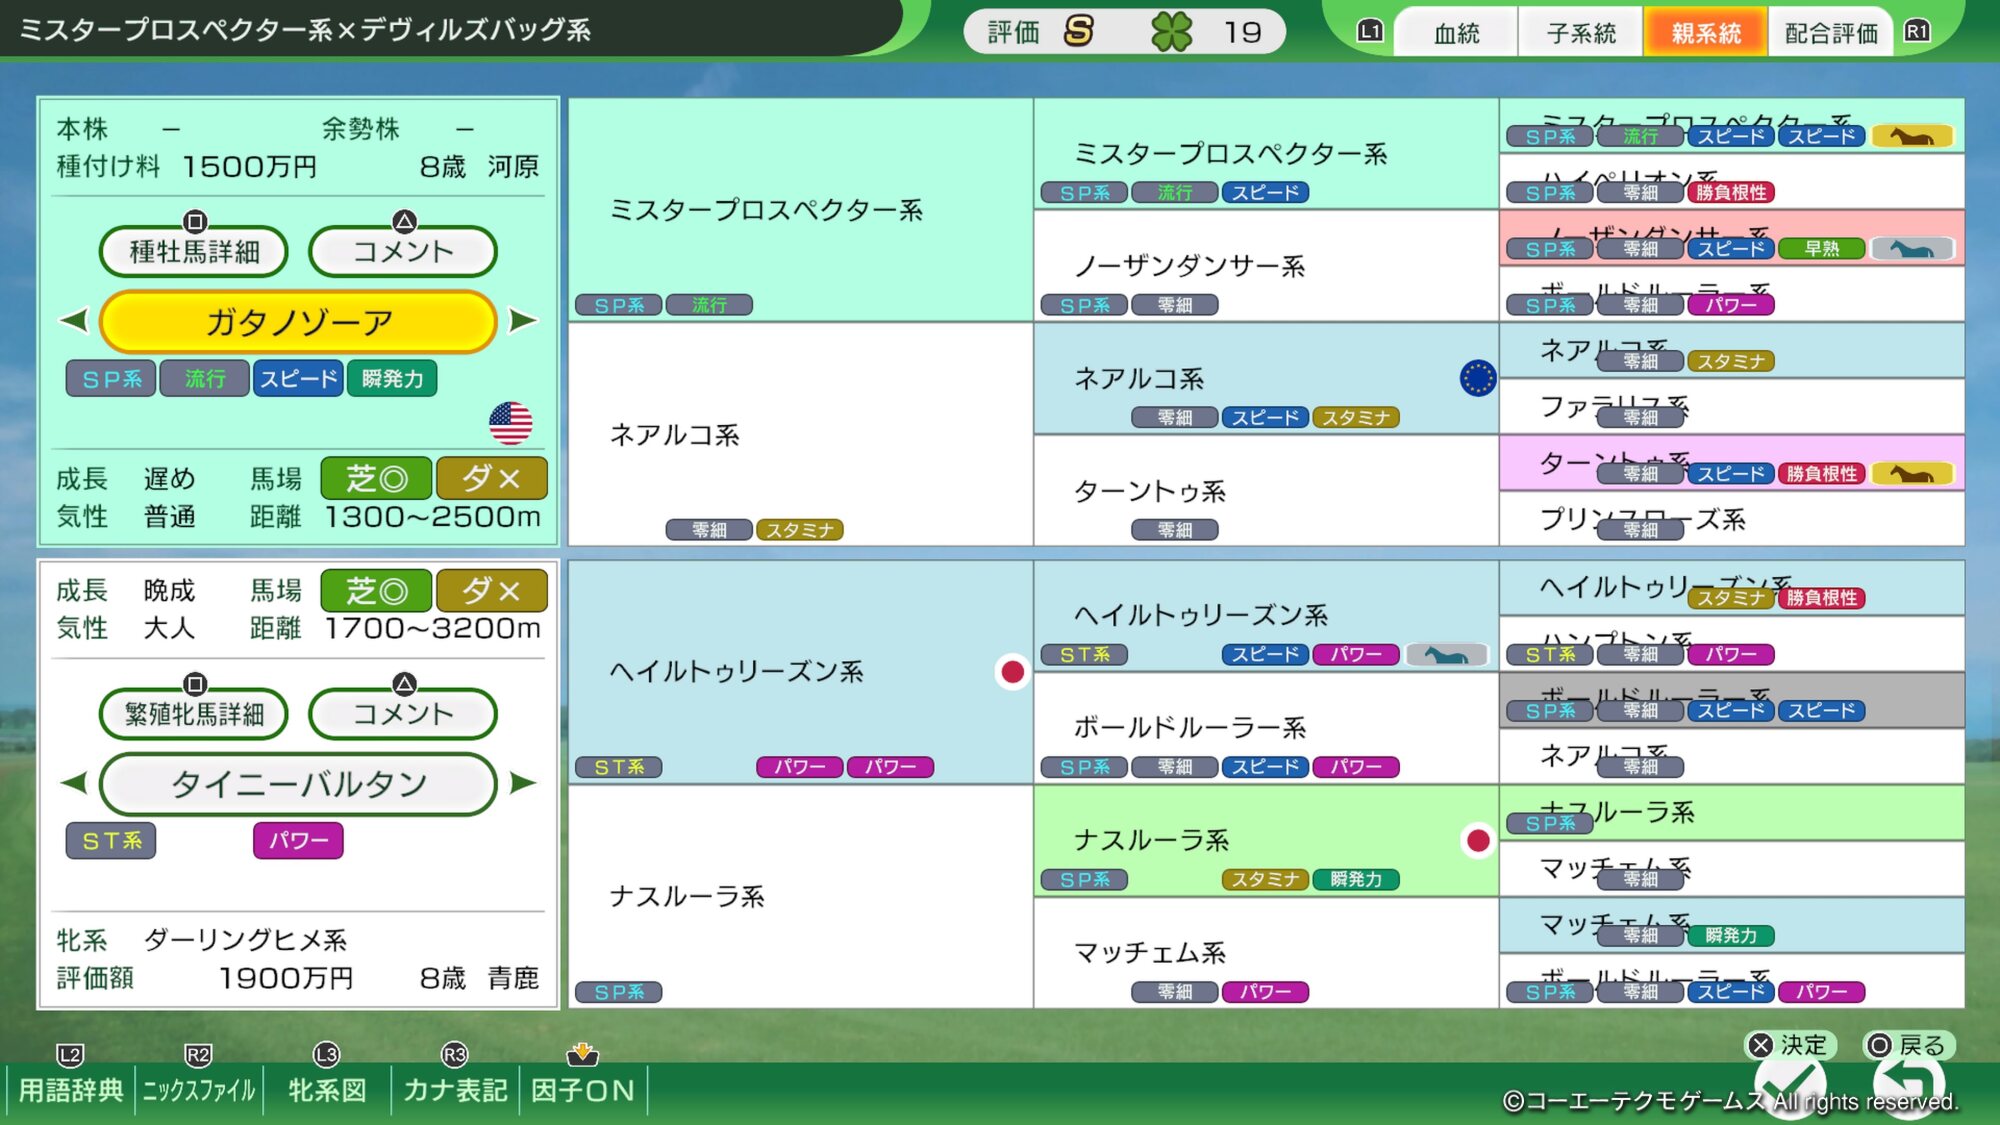
Task: Click the S rating icon
Action: pyautogui.click(x=1078, y=32)
